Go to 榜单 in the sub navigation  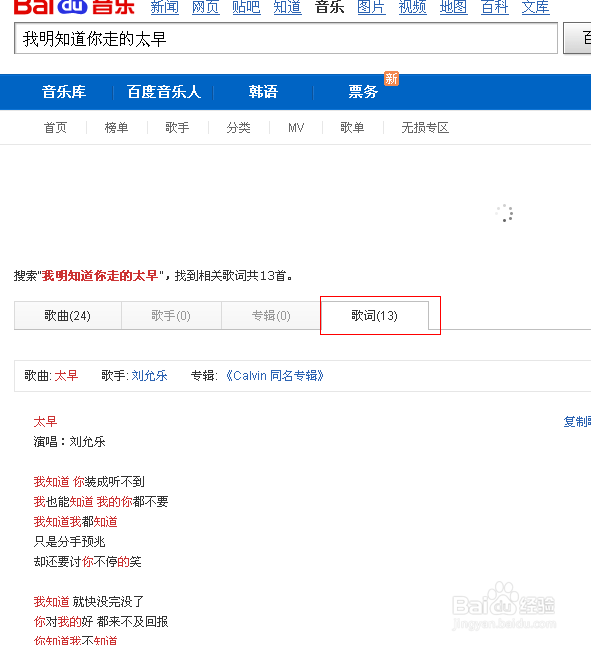tap(116, 128)
